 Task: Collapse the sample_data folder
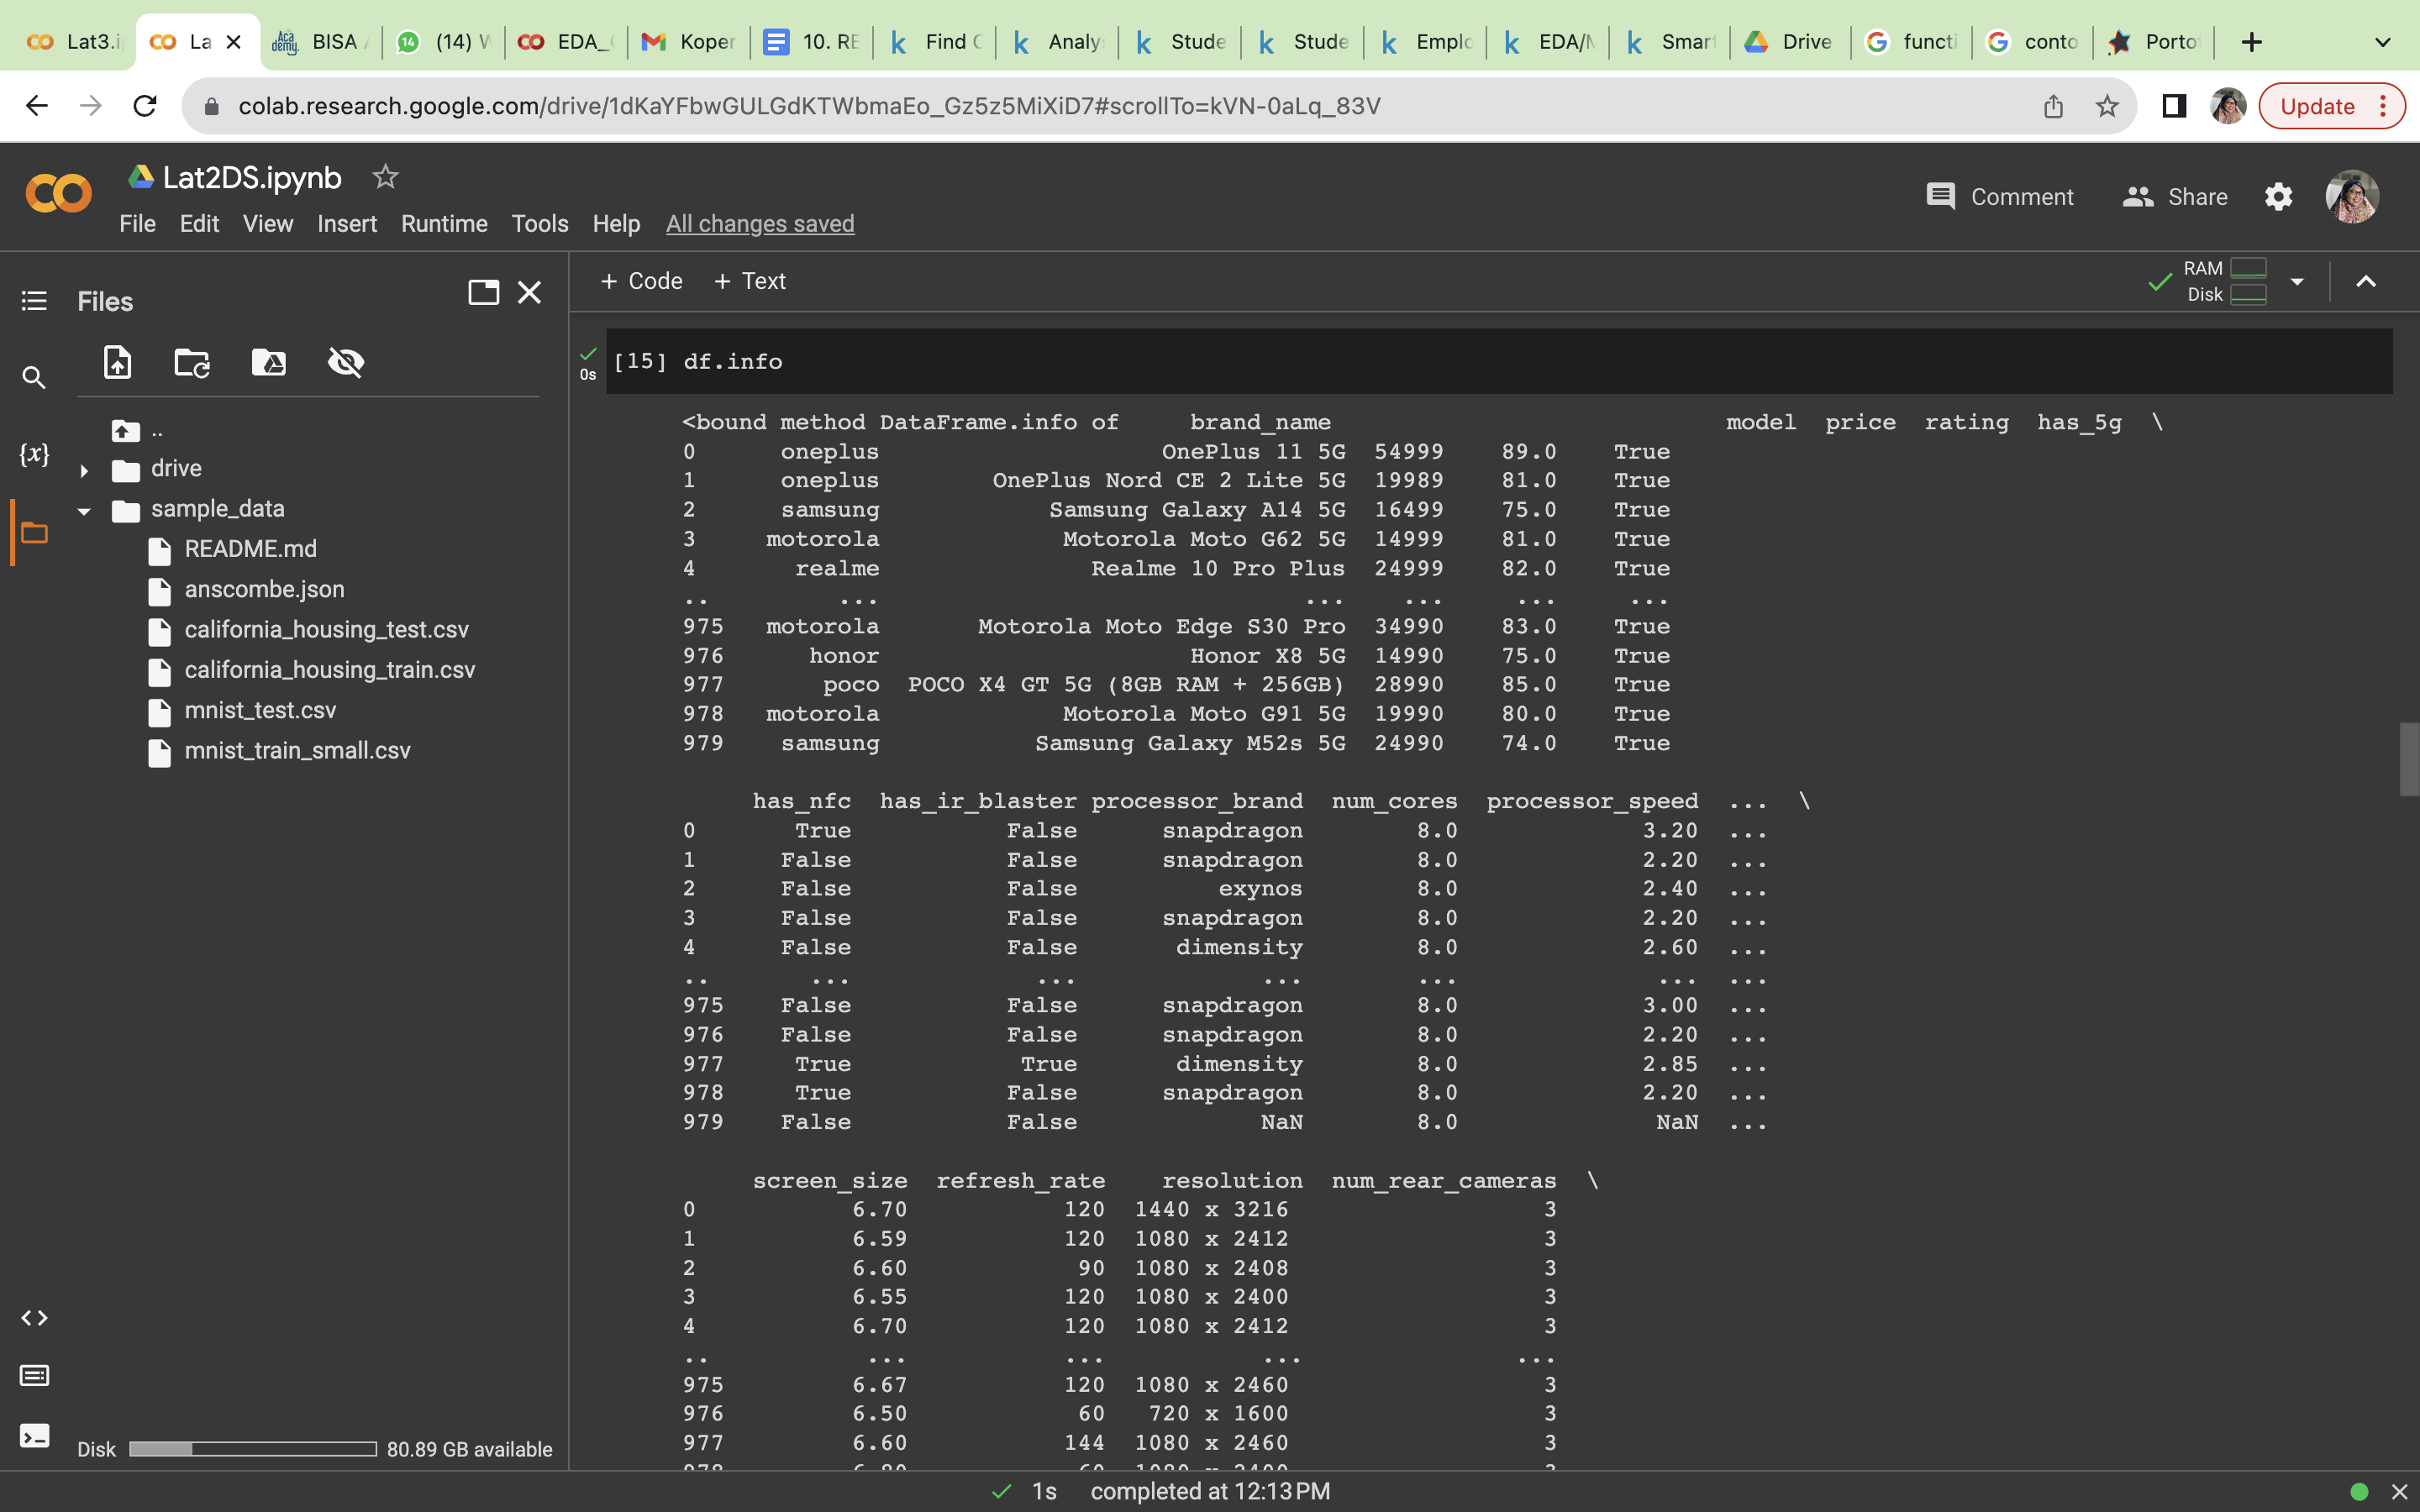(x=84, y=511)
